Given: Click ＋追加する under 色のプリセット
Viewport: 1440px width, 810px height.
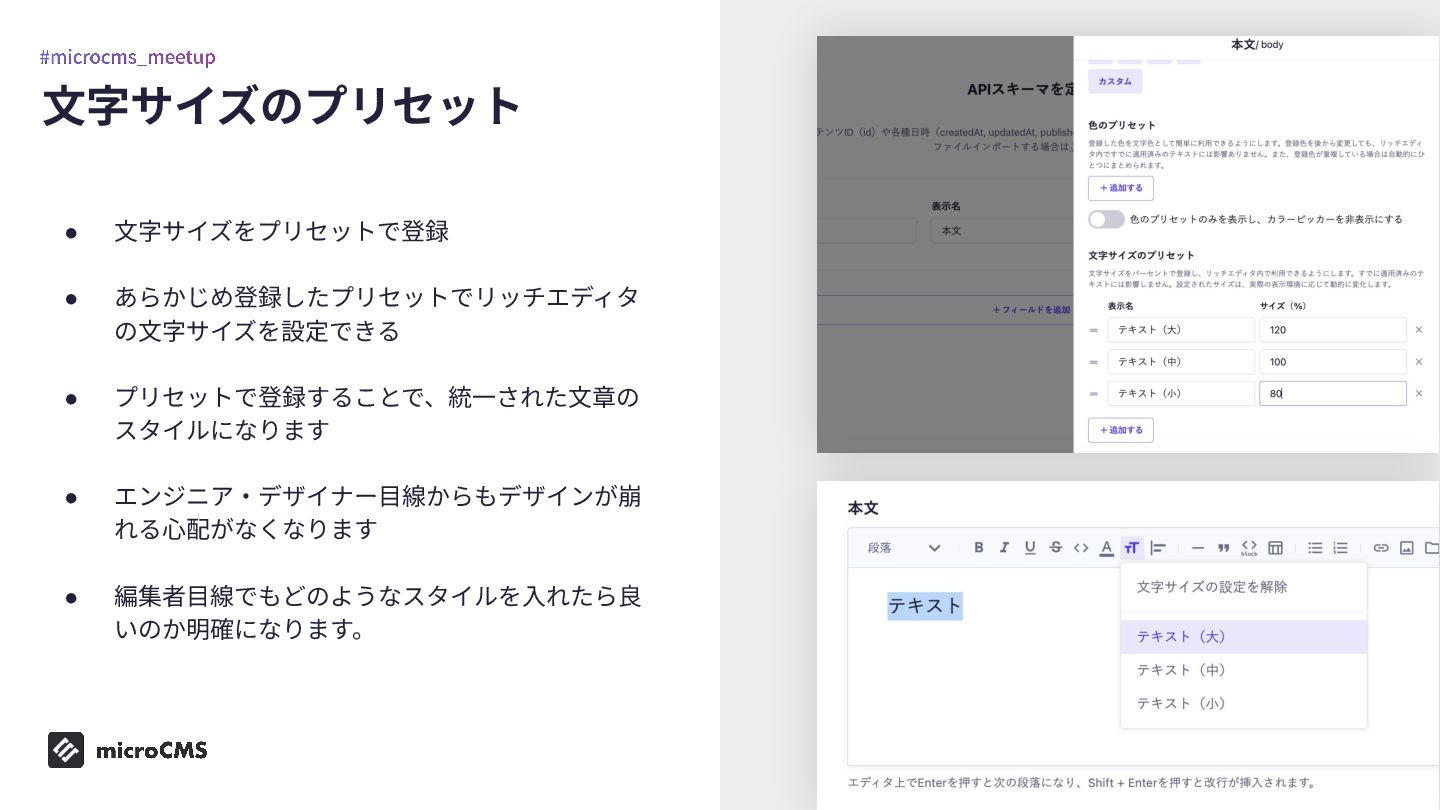Looking at the screenshot, I should pyautogui.click(x=1121, y=188).
